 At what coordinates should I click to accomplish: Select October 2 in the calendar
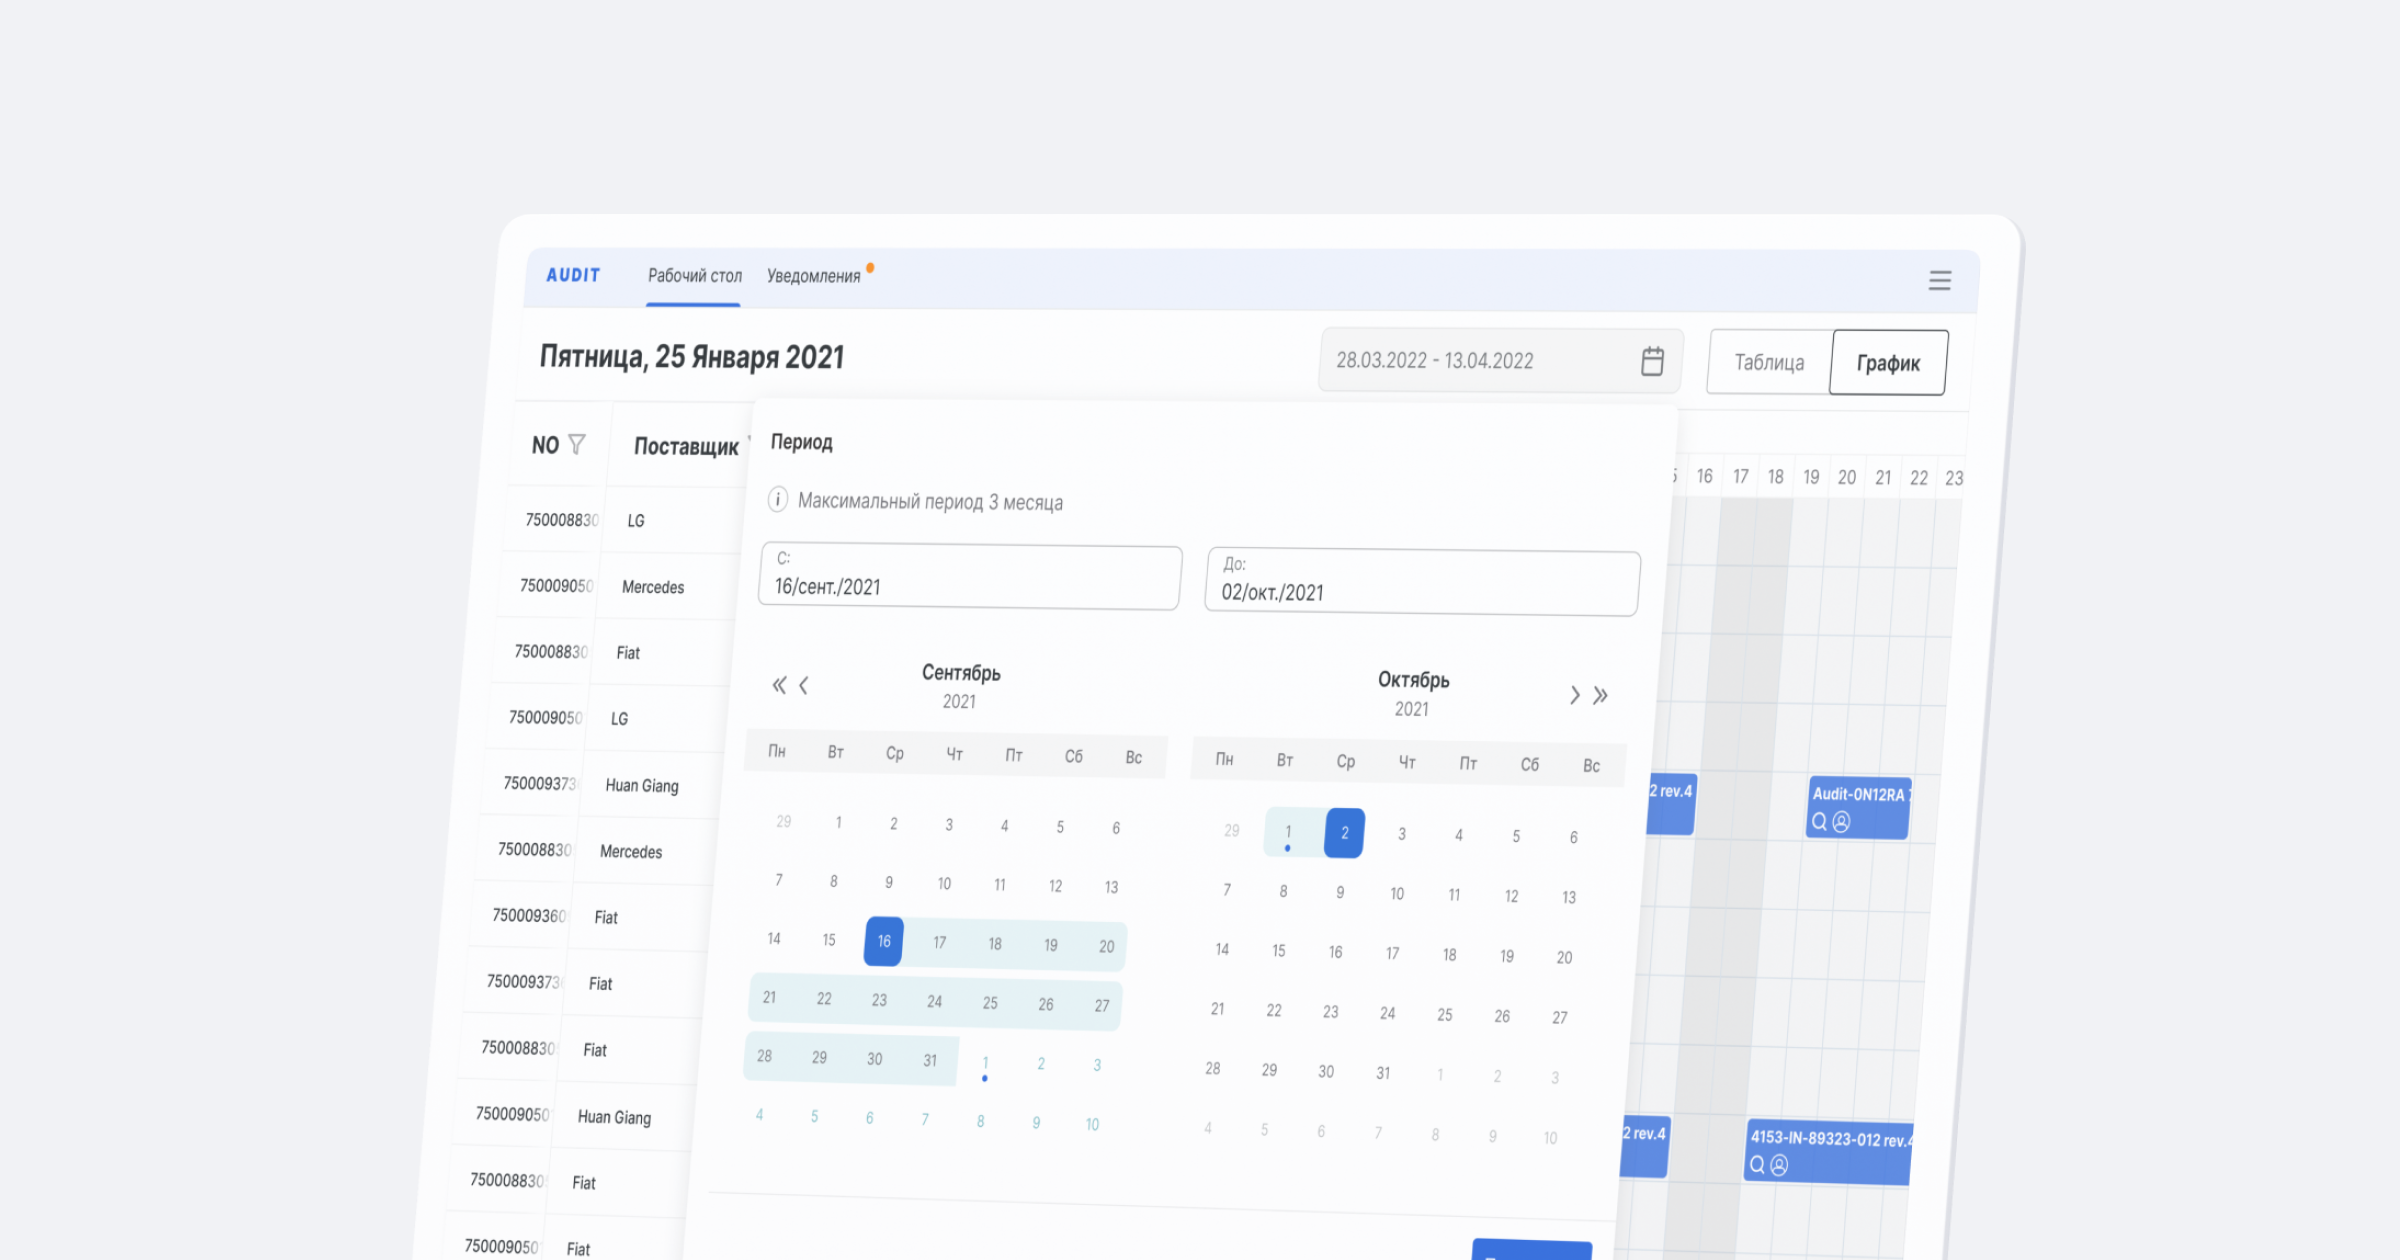coord(1345,833)
